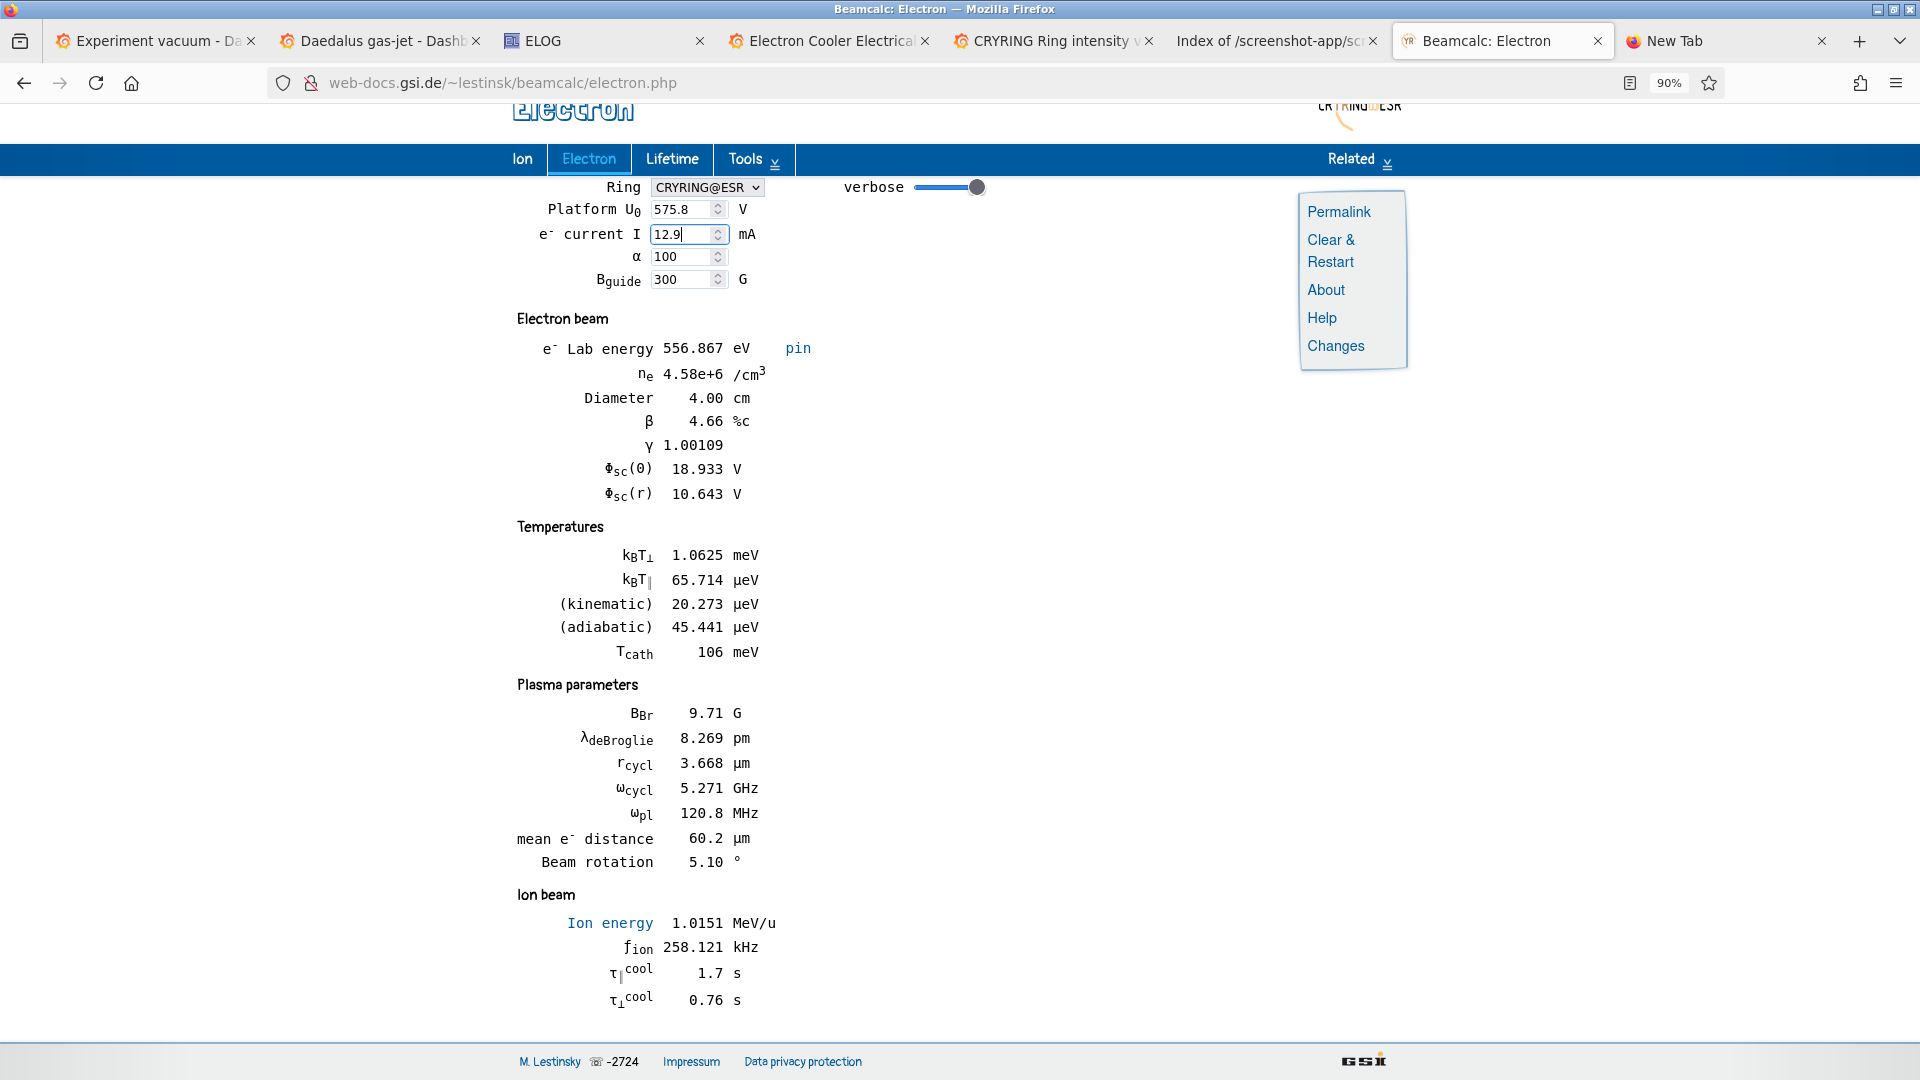Switch to the Lifetime tab
This screenshot has width=1920, height=1080.
point(672,159)
